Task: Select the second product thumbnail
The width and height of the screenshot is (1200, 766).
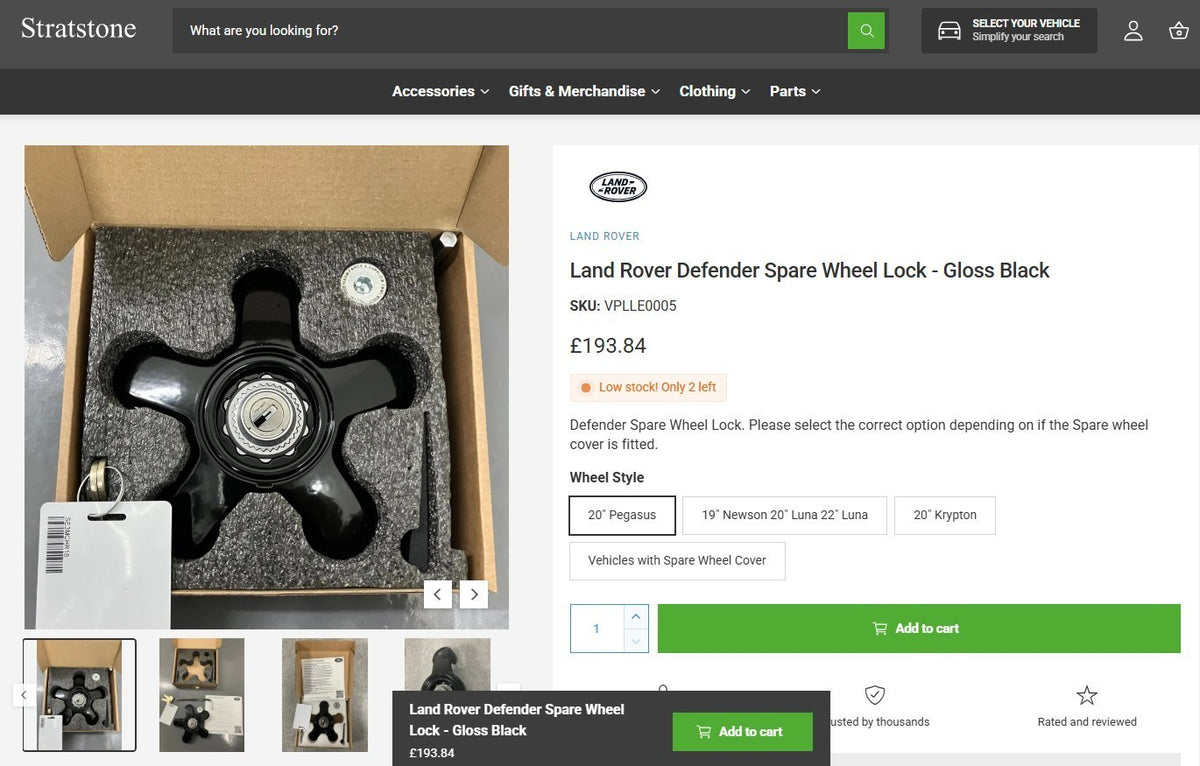Action: [x=202, y=695]
